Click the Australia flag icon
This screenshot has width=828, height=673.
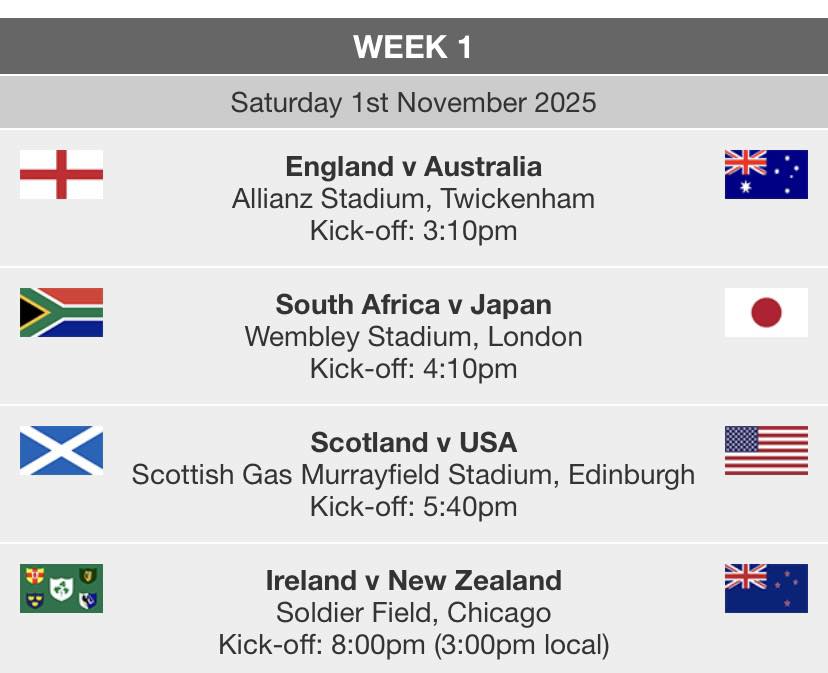coord(766,174)
